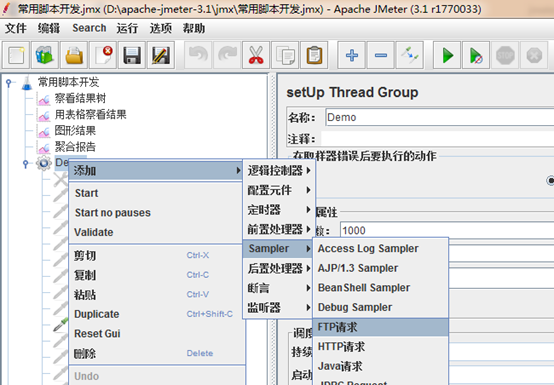This screenshot has height=385, width=554.
Task: Open the Search menu
Action: pyautogui.click(x=89, y=28)
